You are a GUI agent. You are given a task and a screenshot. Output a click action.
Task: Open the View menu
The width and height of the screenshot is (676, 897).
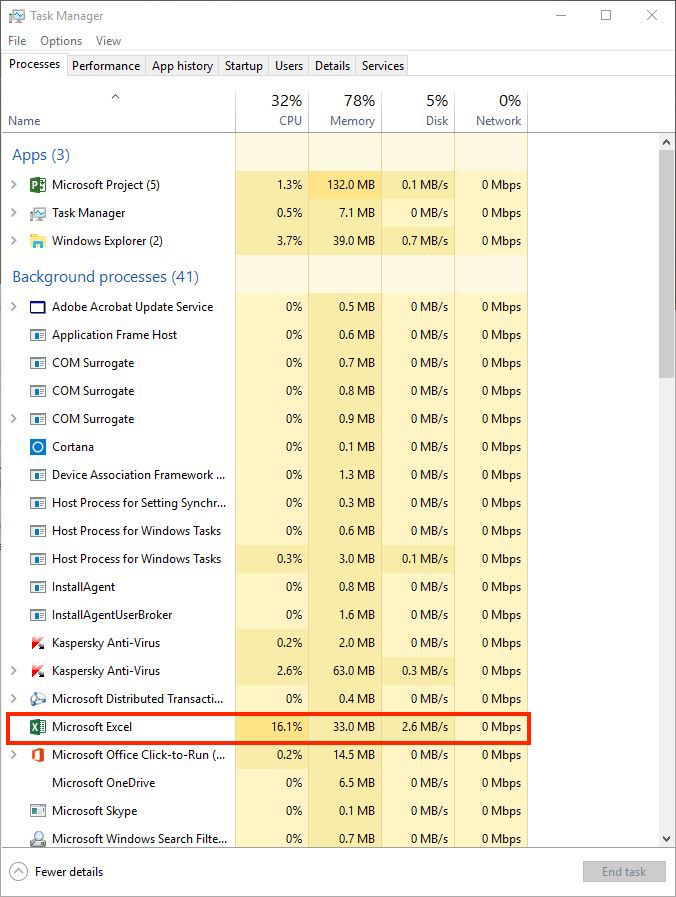pyautogui.click(x=108, y=41)
